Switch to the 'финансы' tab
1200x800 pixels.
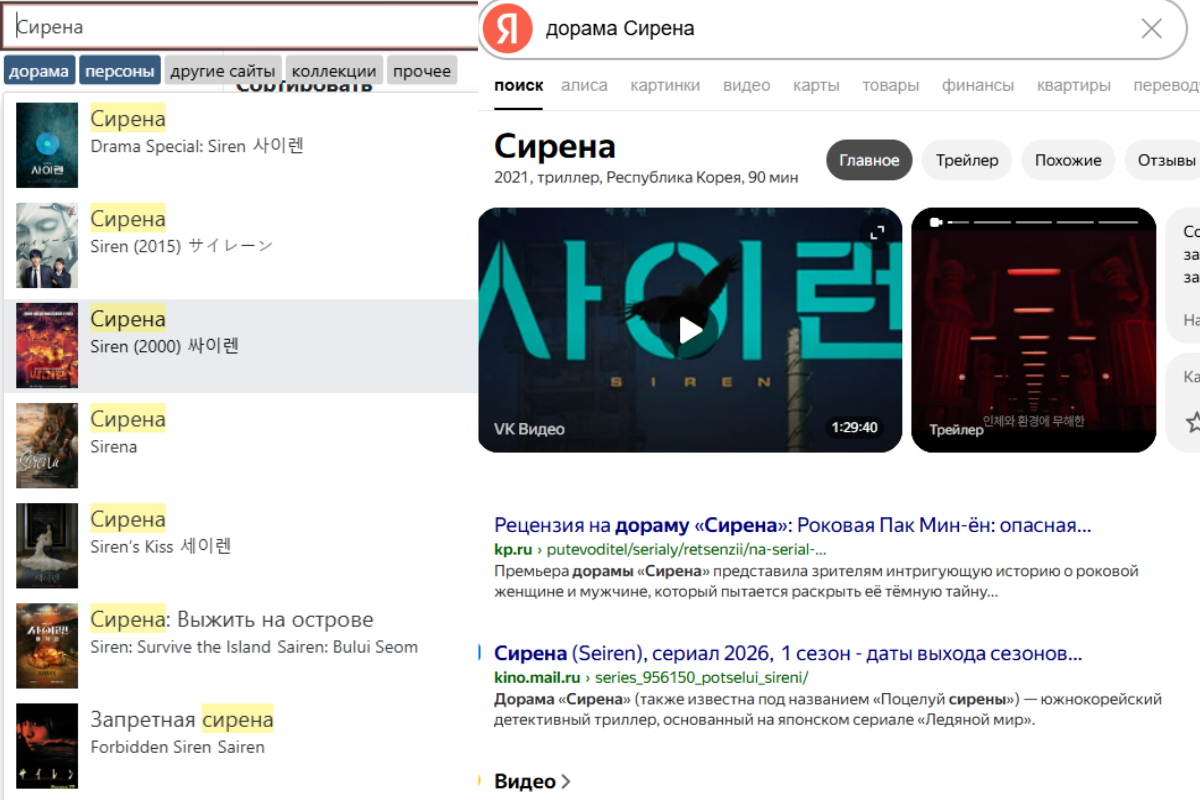pyautogui.click(x=978, y=85)
